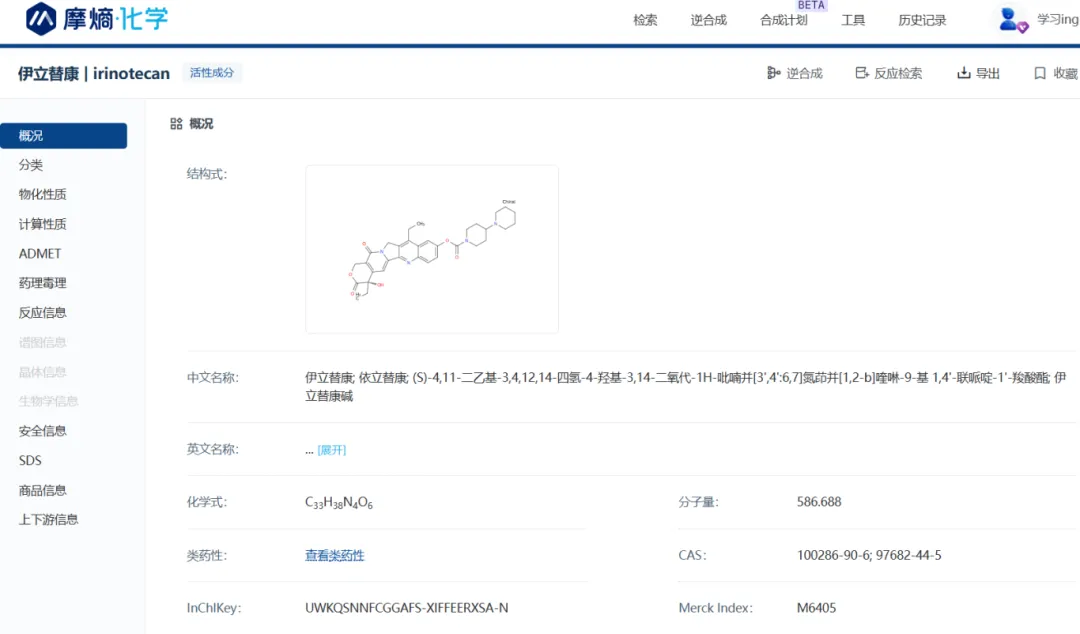Screen dimensions: 1080x634
Task: Open the user avatar icon
Action: pos(1012,19)
